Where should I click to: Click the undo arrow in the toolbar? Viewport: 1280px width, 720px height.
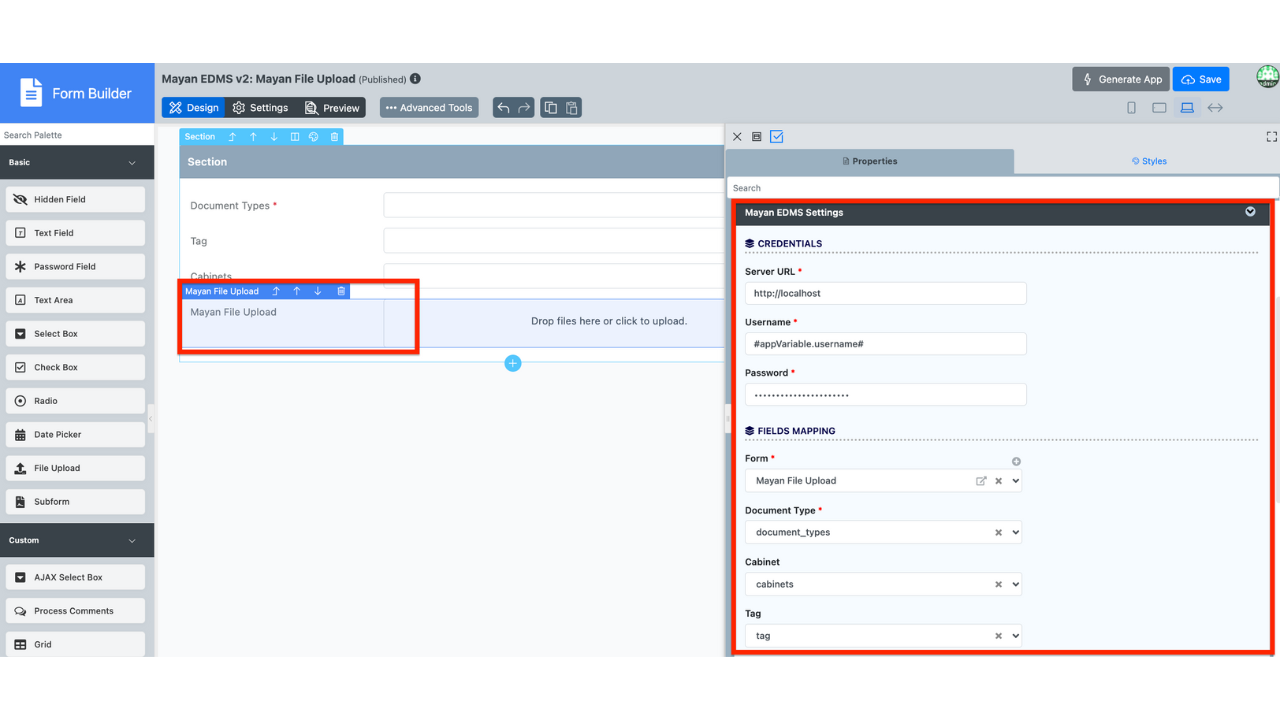(x=503, y=108)
